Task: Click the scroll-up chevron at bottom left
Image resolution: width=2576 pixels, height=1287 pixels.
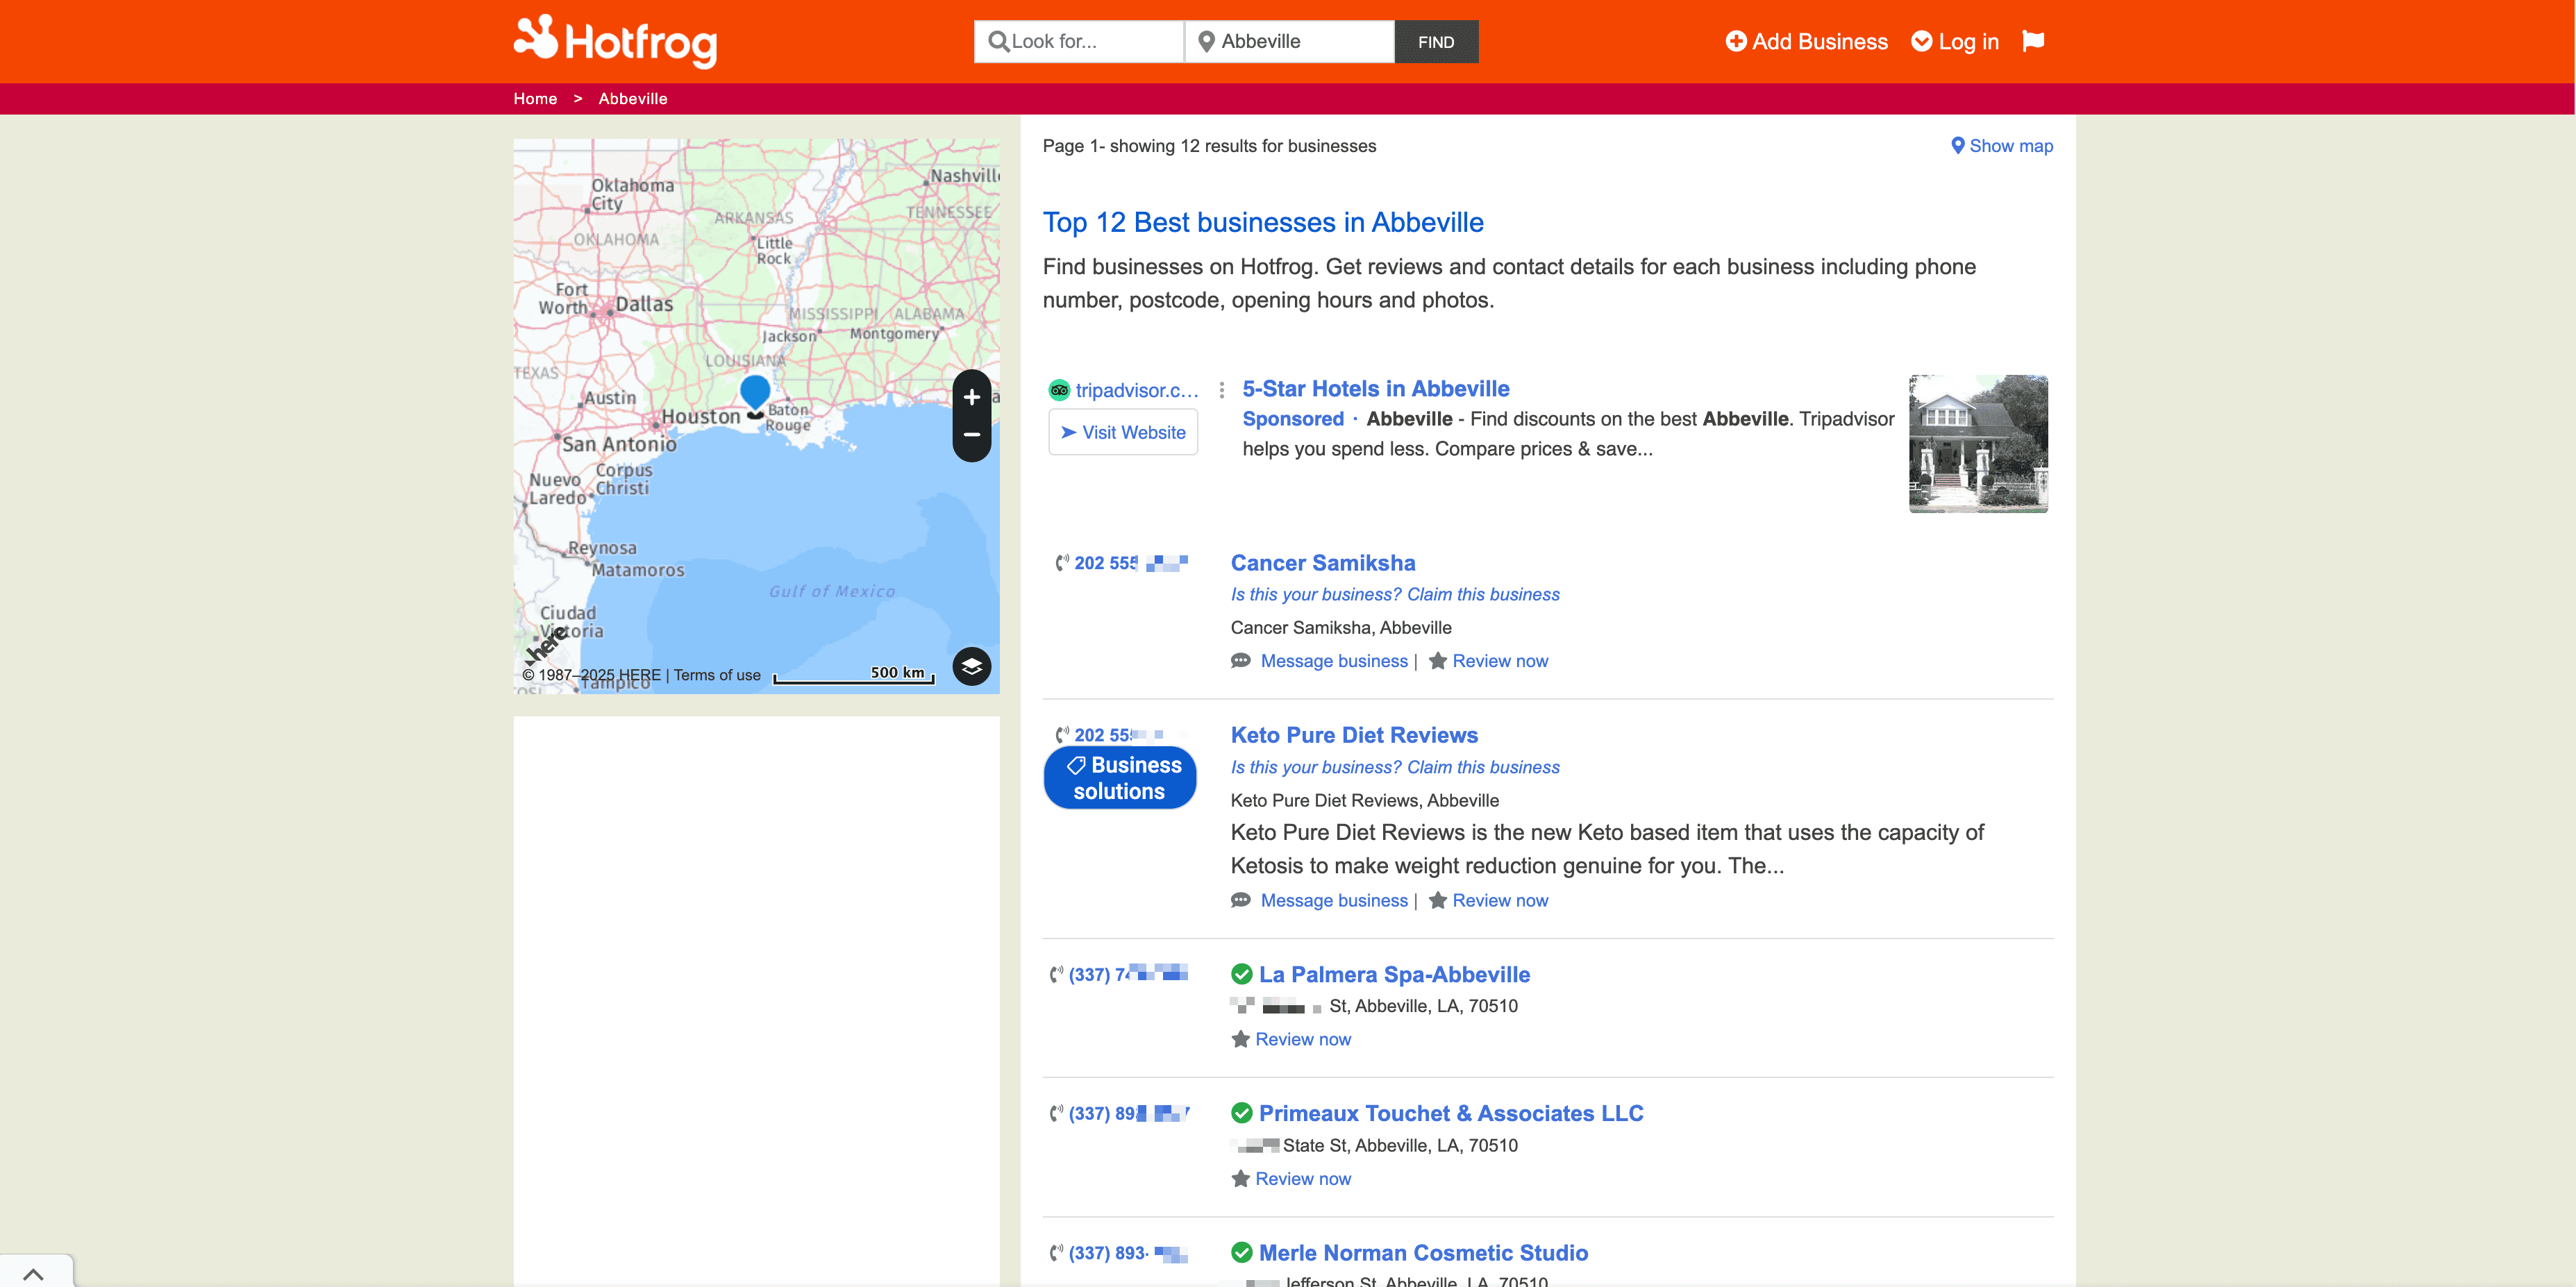Action: [x=33, y=1273]
